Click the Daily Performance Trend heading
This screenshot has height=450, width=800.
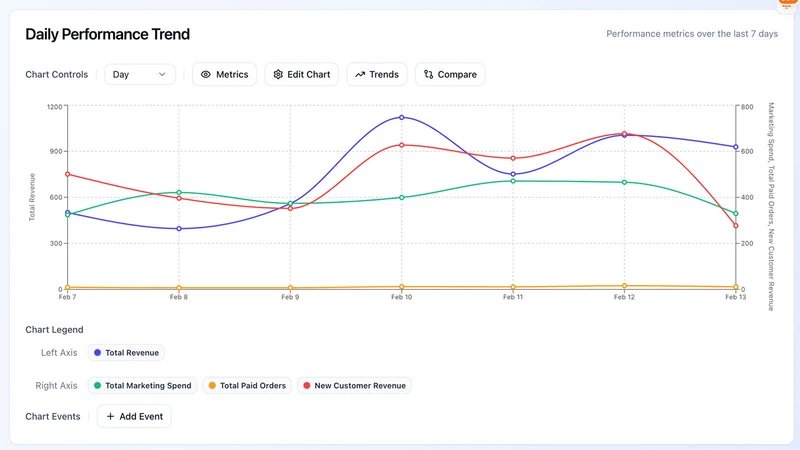click(108, 34)
